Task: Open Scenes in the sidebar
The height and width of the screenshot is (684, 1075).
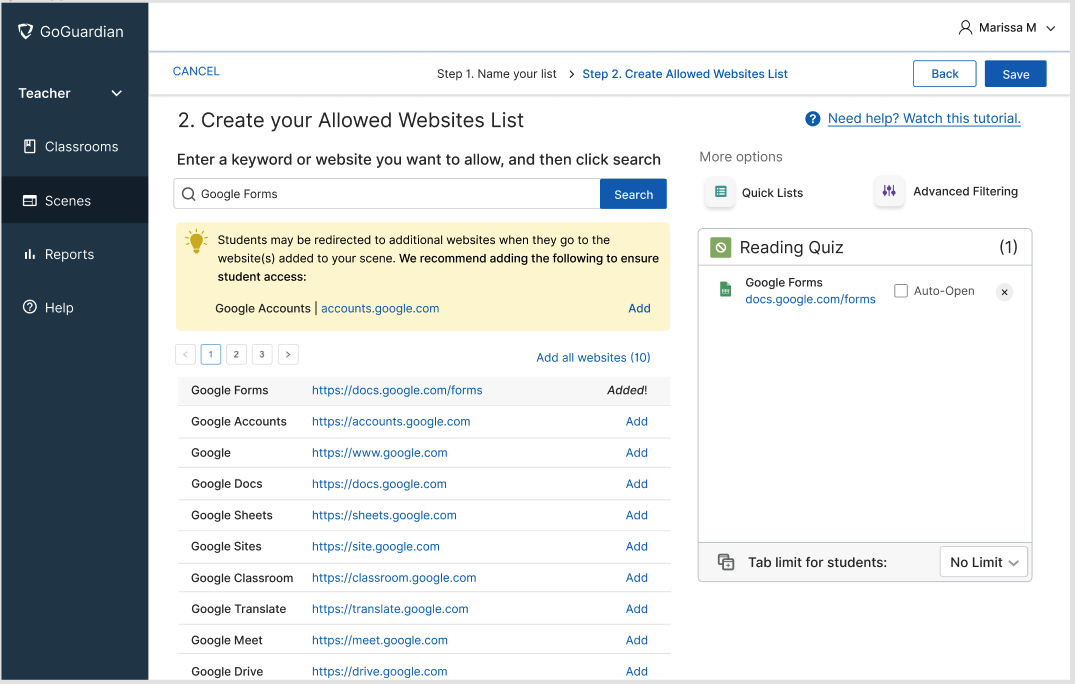Action: point(74,200)
